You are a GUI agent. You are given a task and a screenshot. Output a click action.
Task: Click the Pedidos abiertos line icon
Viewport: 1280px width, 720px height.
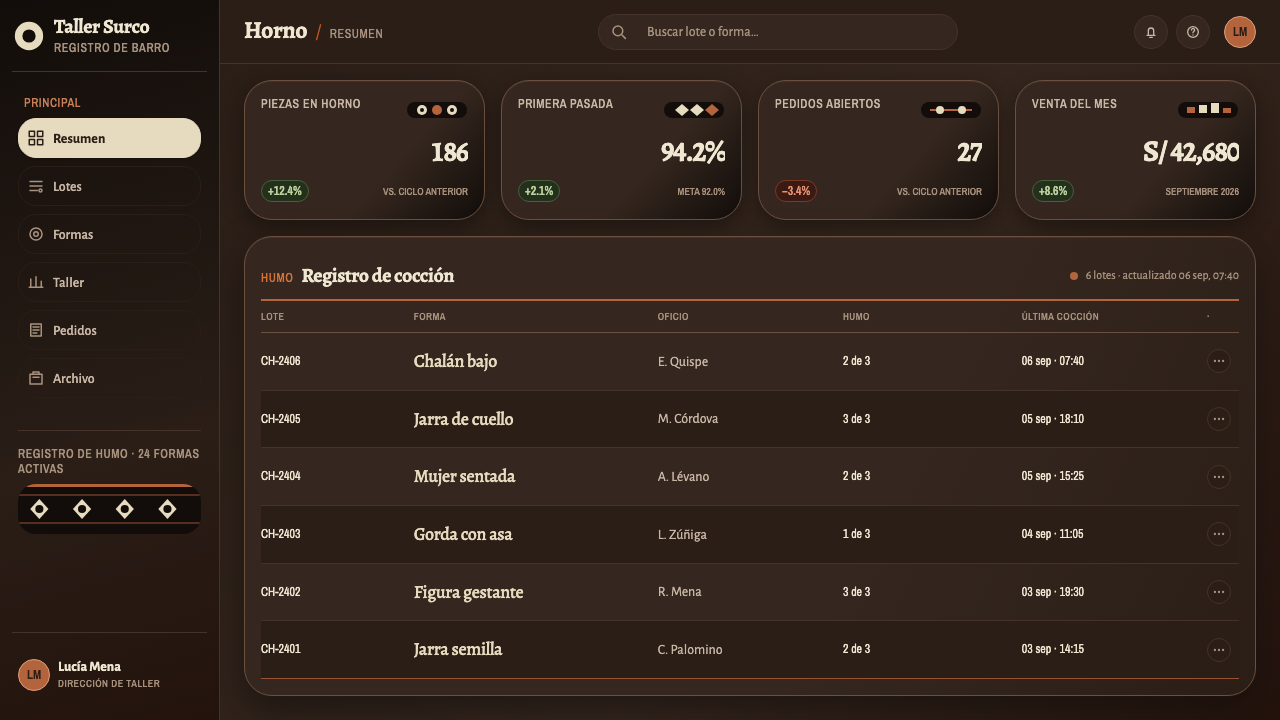click(951, 110)
